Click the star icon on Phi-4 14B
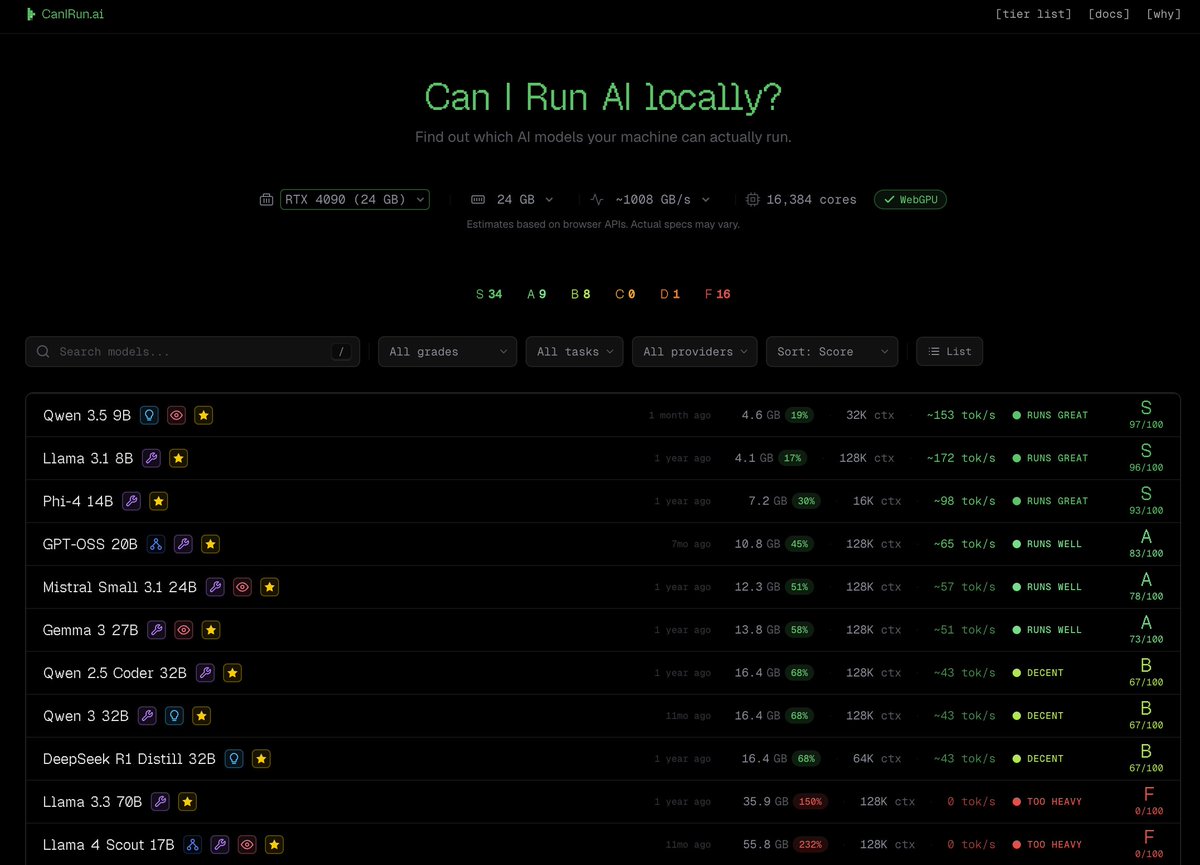This screenshot has width=1200, height=865. pos(159,501)
